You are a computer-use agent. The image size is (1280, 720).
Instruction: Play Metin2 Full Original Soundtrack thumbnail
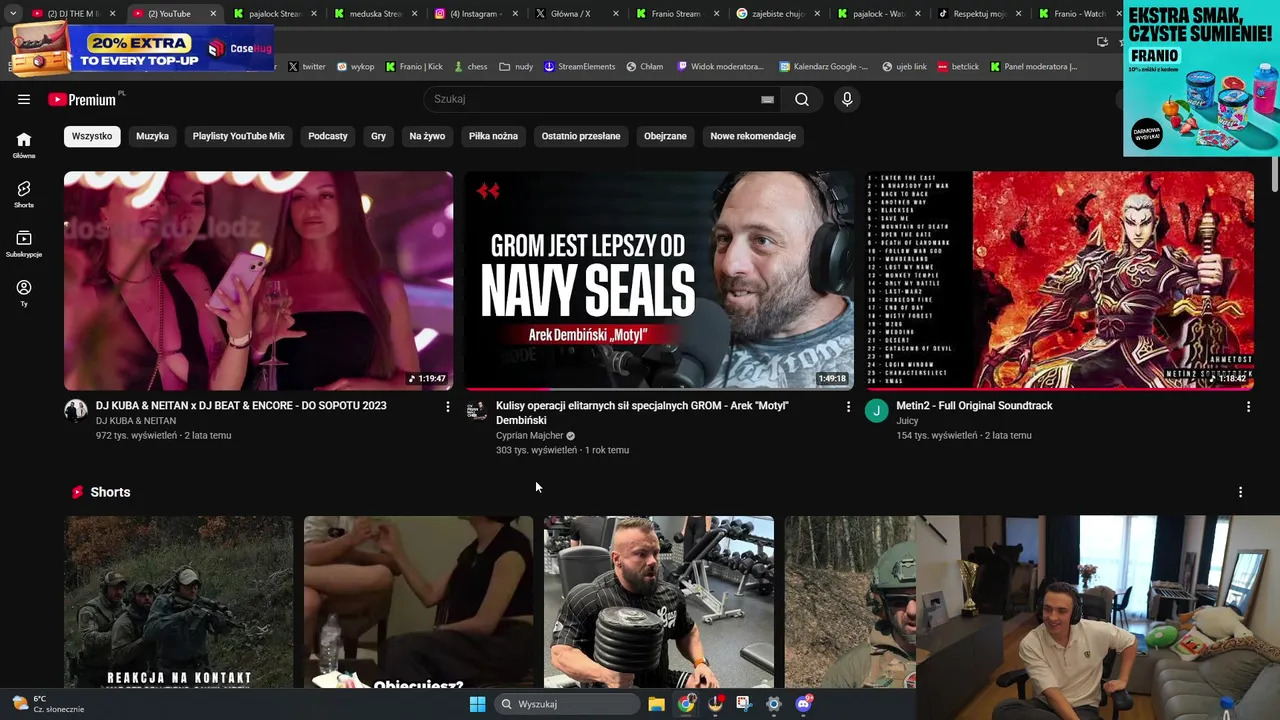click(1059, 281)
